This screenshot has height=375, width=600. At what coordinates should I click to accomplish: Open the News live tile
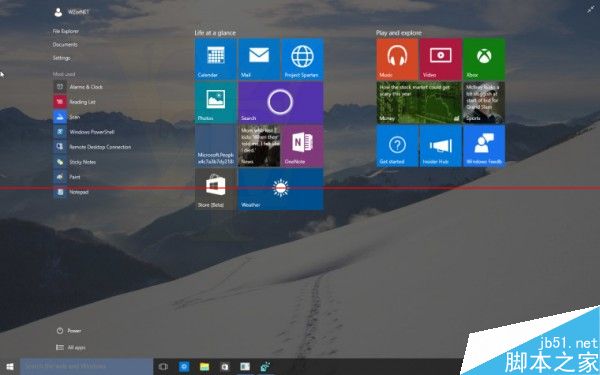(259, 146)
